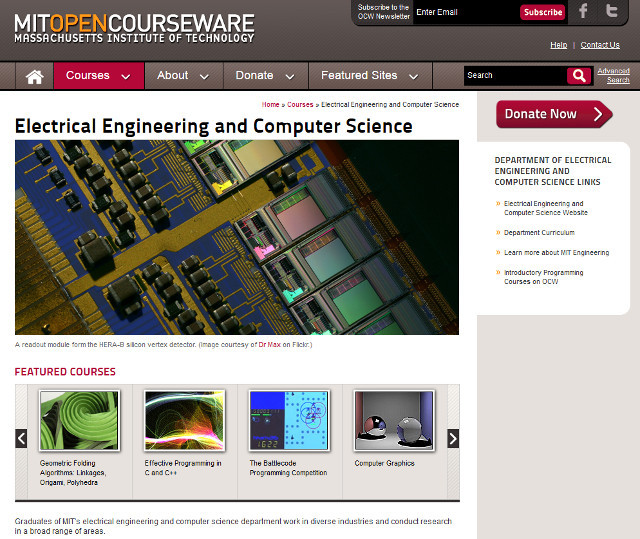
Task: Expand the Featured Sites menu chevron
Action: point(413,76)
